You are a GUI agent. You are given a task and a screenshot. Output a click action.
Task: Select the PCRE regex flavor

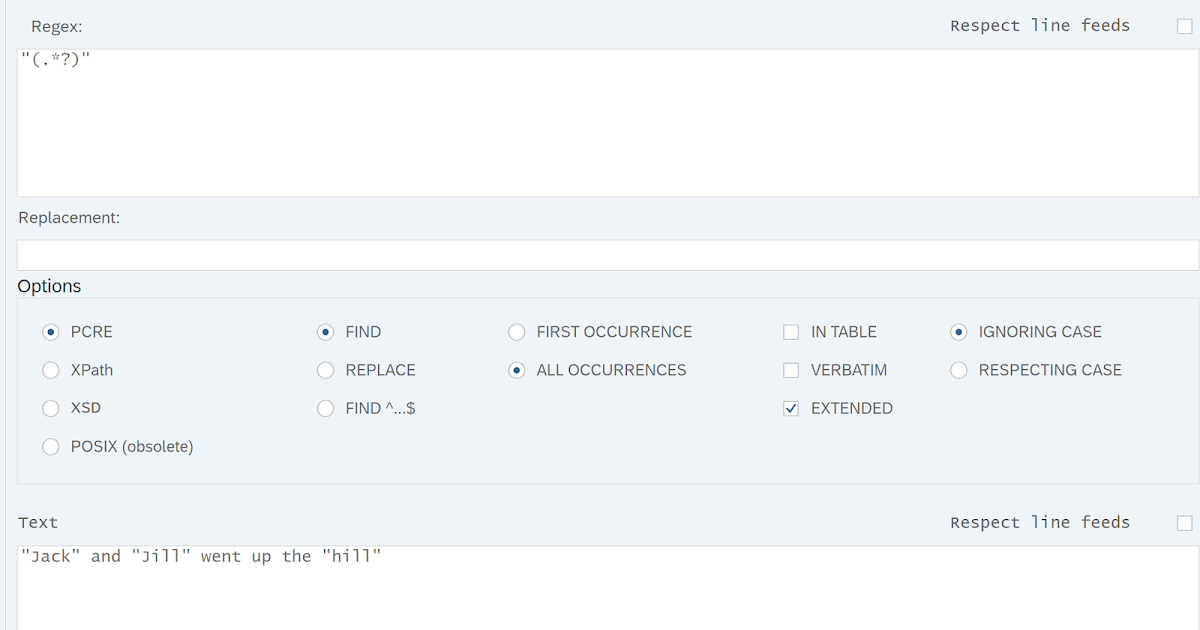click(x=50, y=331)
